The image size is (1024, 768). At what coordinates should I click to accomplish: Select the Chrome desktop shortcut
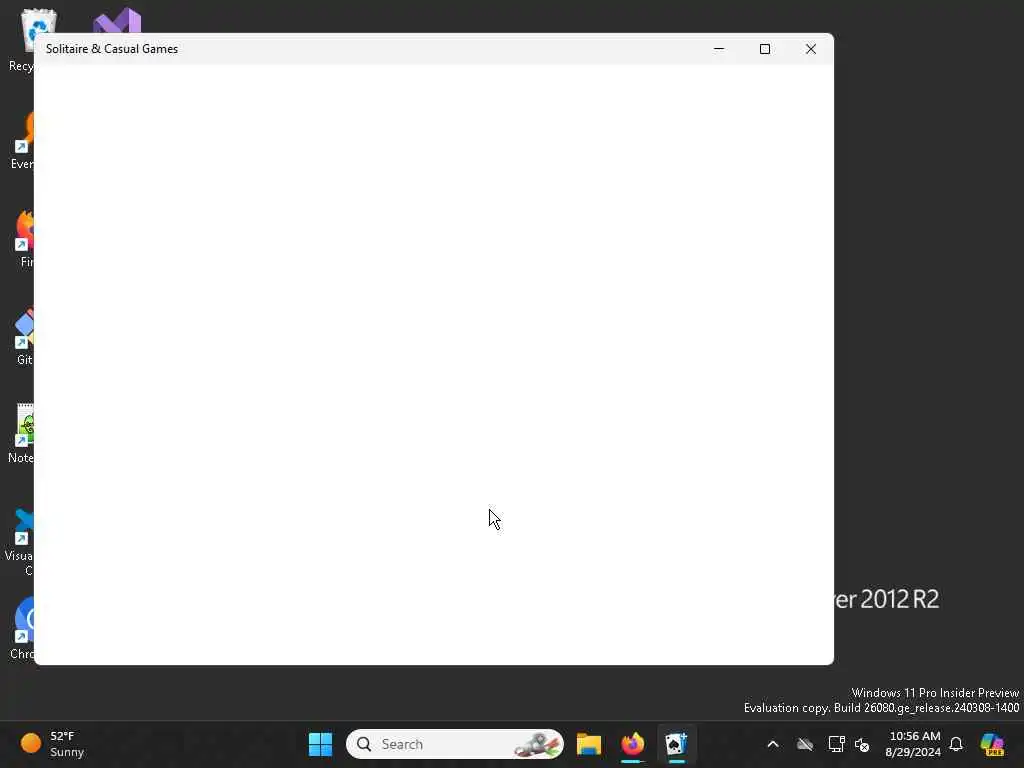(22, 628)
